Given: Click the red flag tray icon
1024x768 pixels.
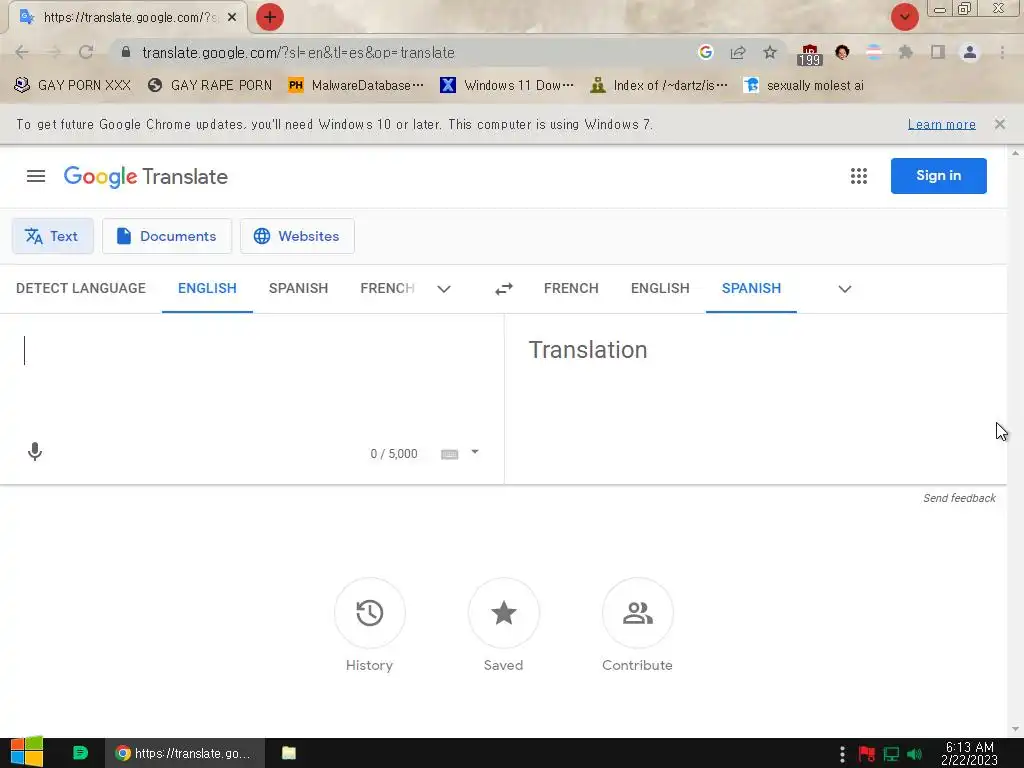Looking at the screenshot, I should click(867, 754).
